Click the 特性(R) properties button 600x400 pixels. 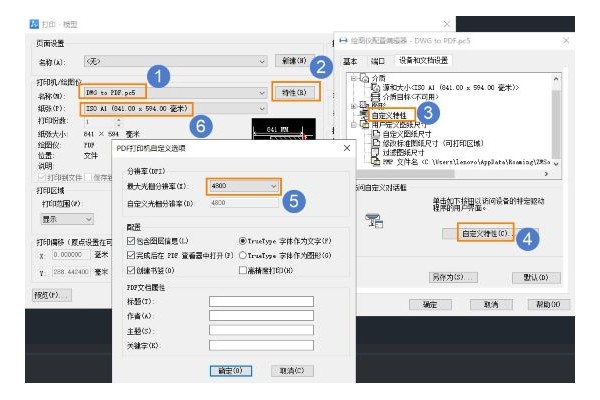(295, 92)
